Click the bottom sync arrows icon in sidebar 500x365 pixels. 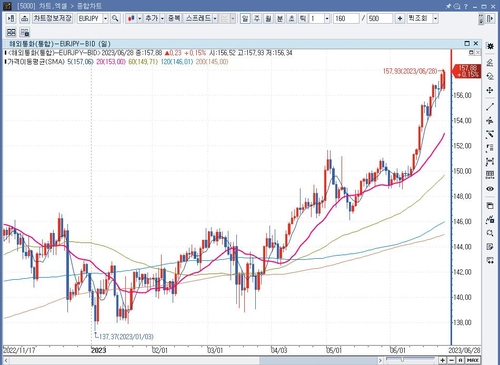tap(490, 260)
